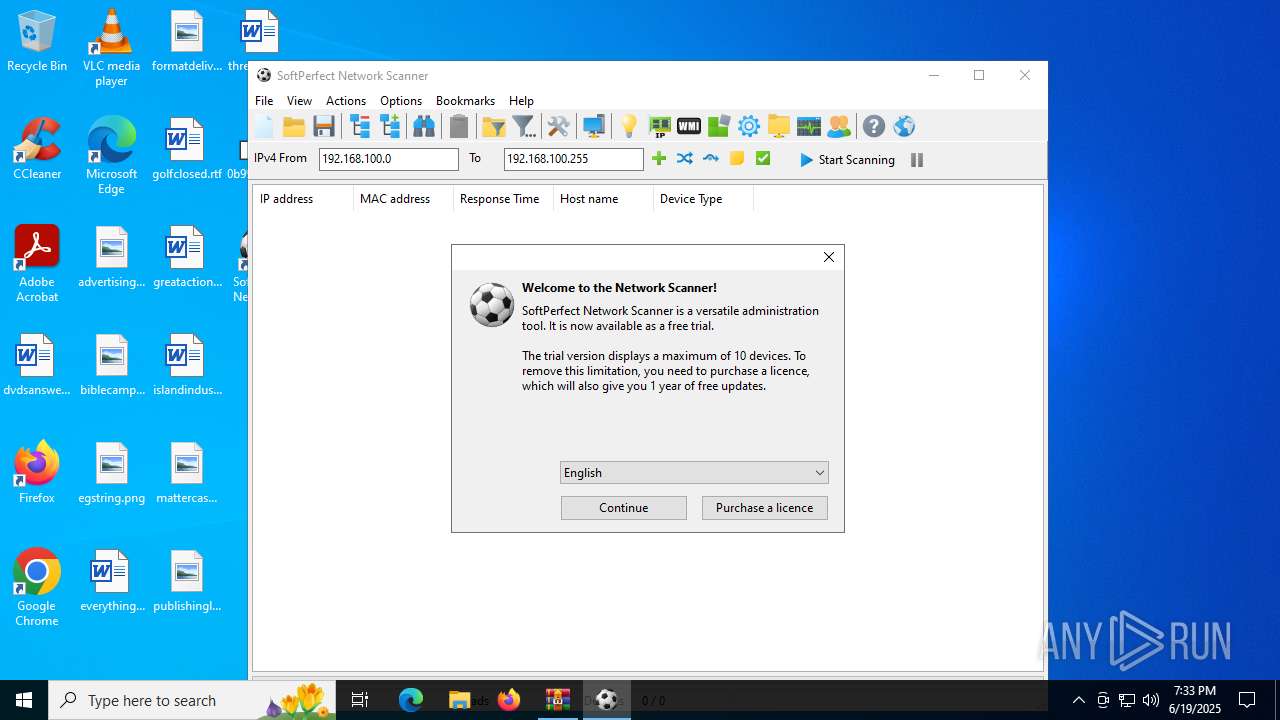This screenshot has height=720, width=1280.
Task: Close the welcome dialog with X
Action: point(829,257)
